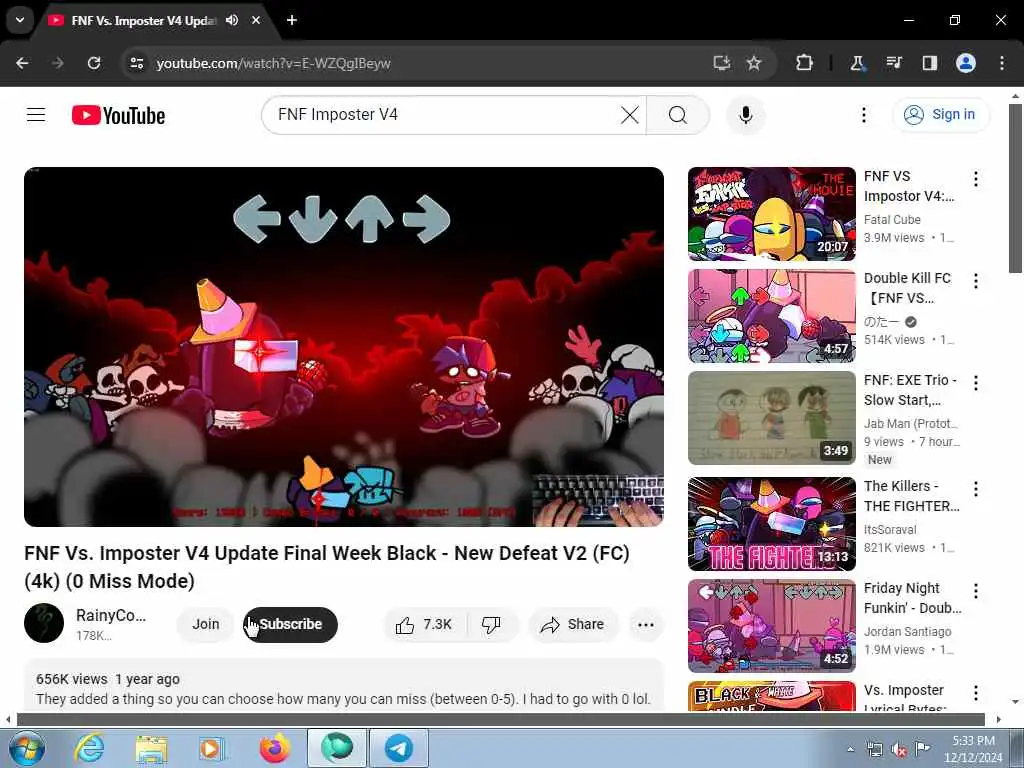The image size is (1024, 768).
Task: Open Telegram from taskbar
Action: [399, 748]
